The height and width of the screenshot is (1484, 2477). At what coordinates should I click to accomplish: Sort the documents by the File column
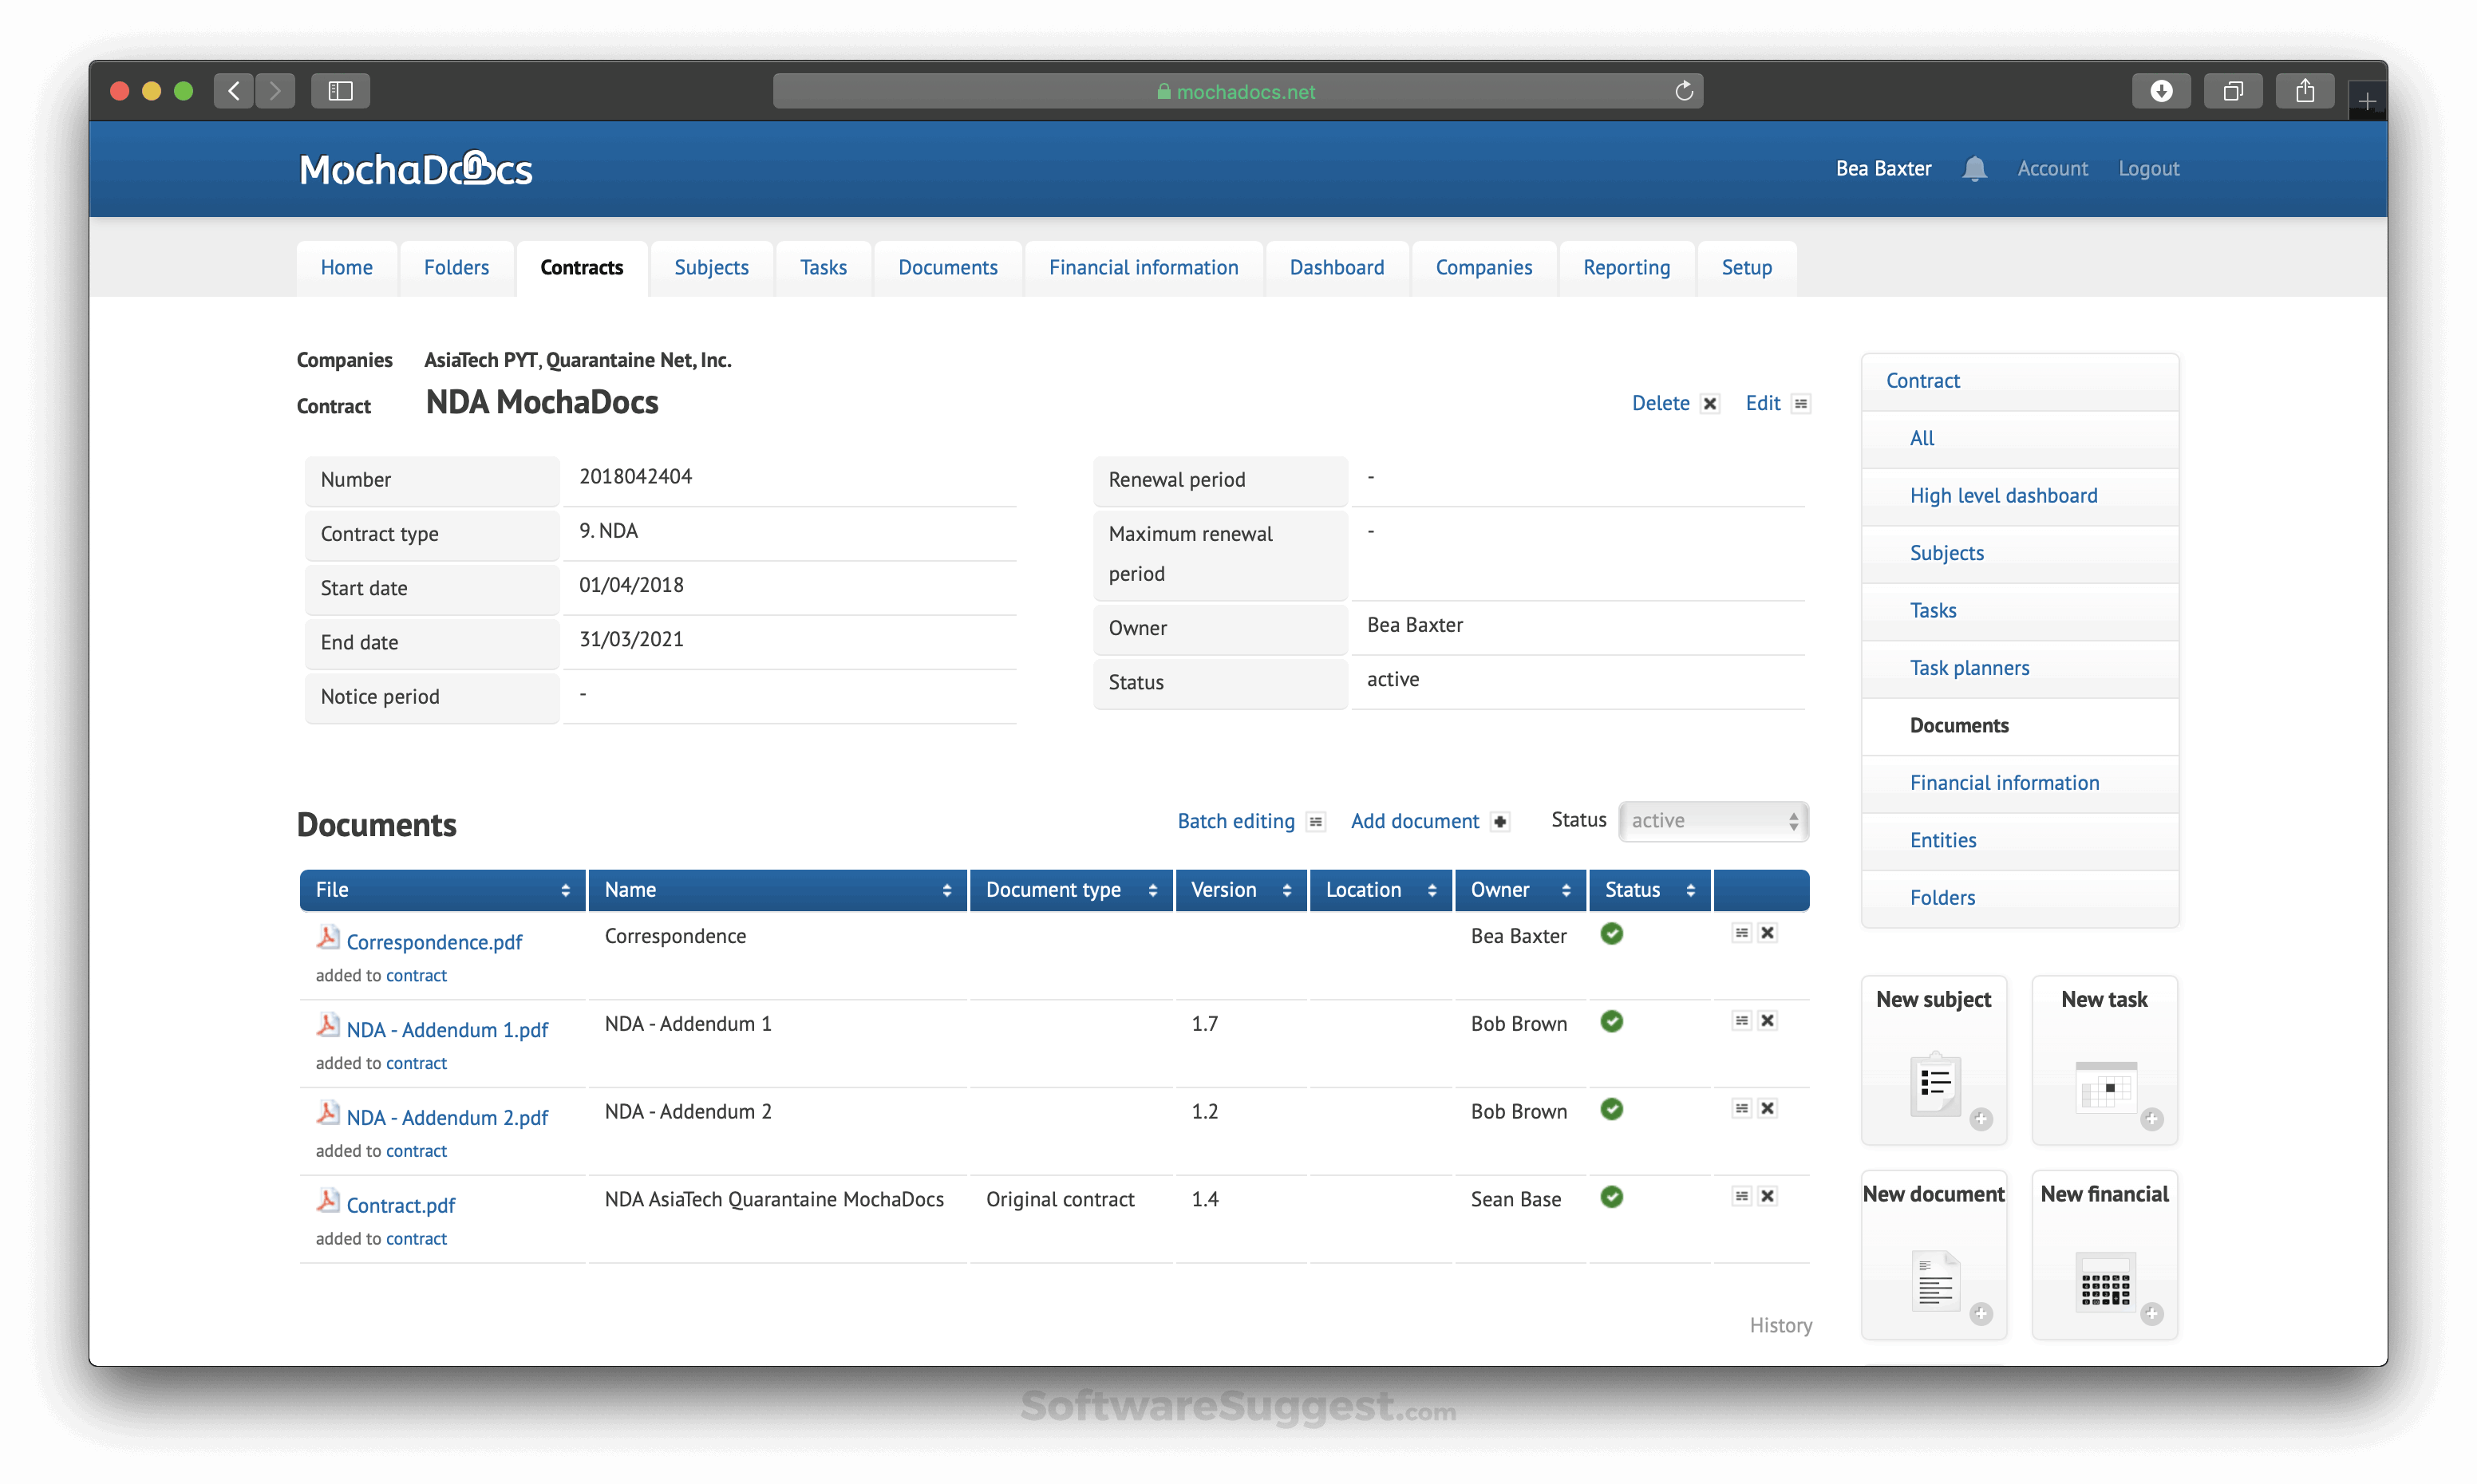443,890
